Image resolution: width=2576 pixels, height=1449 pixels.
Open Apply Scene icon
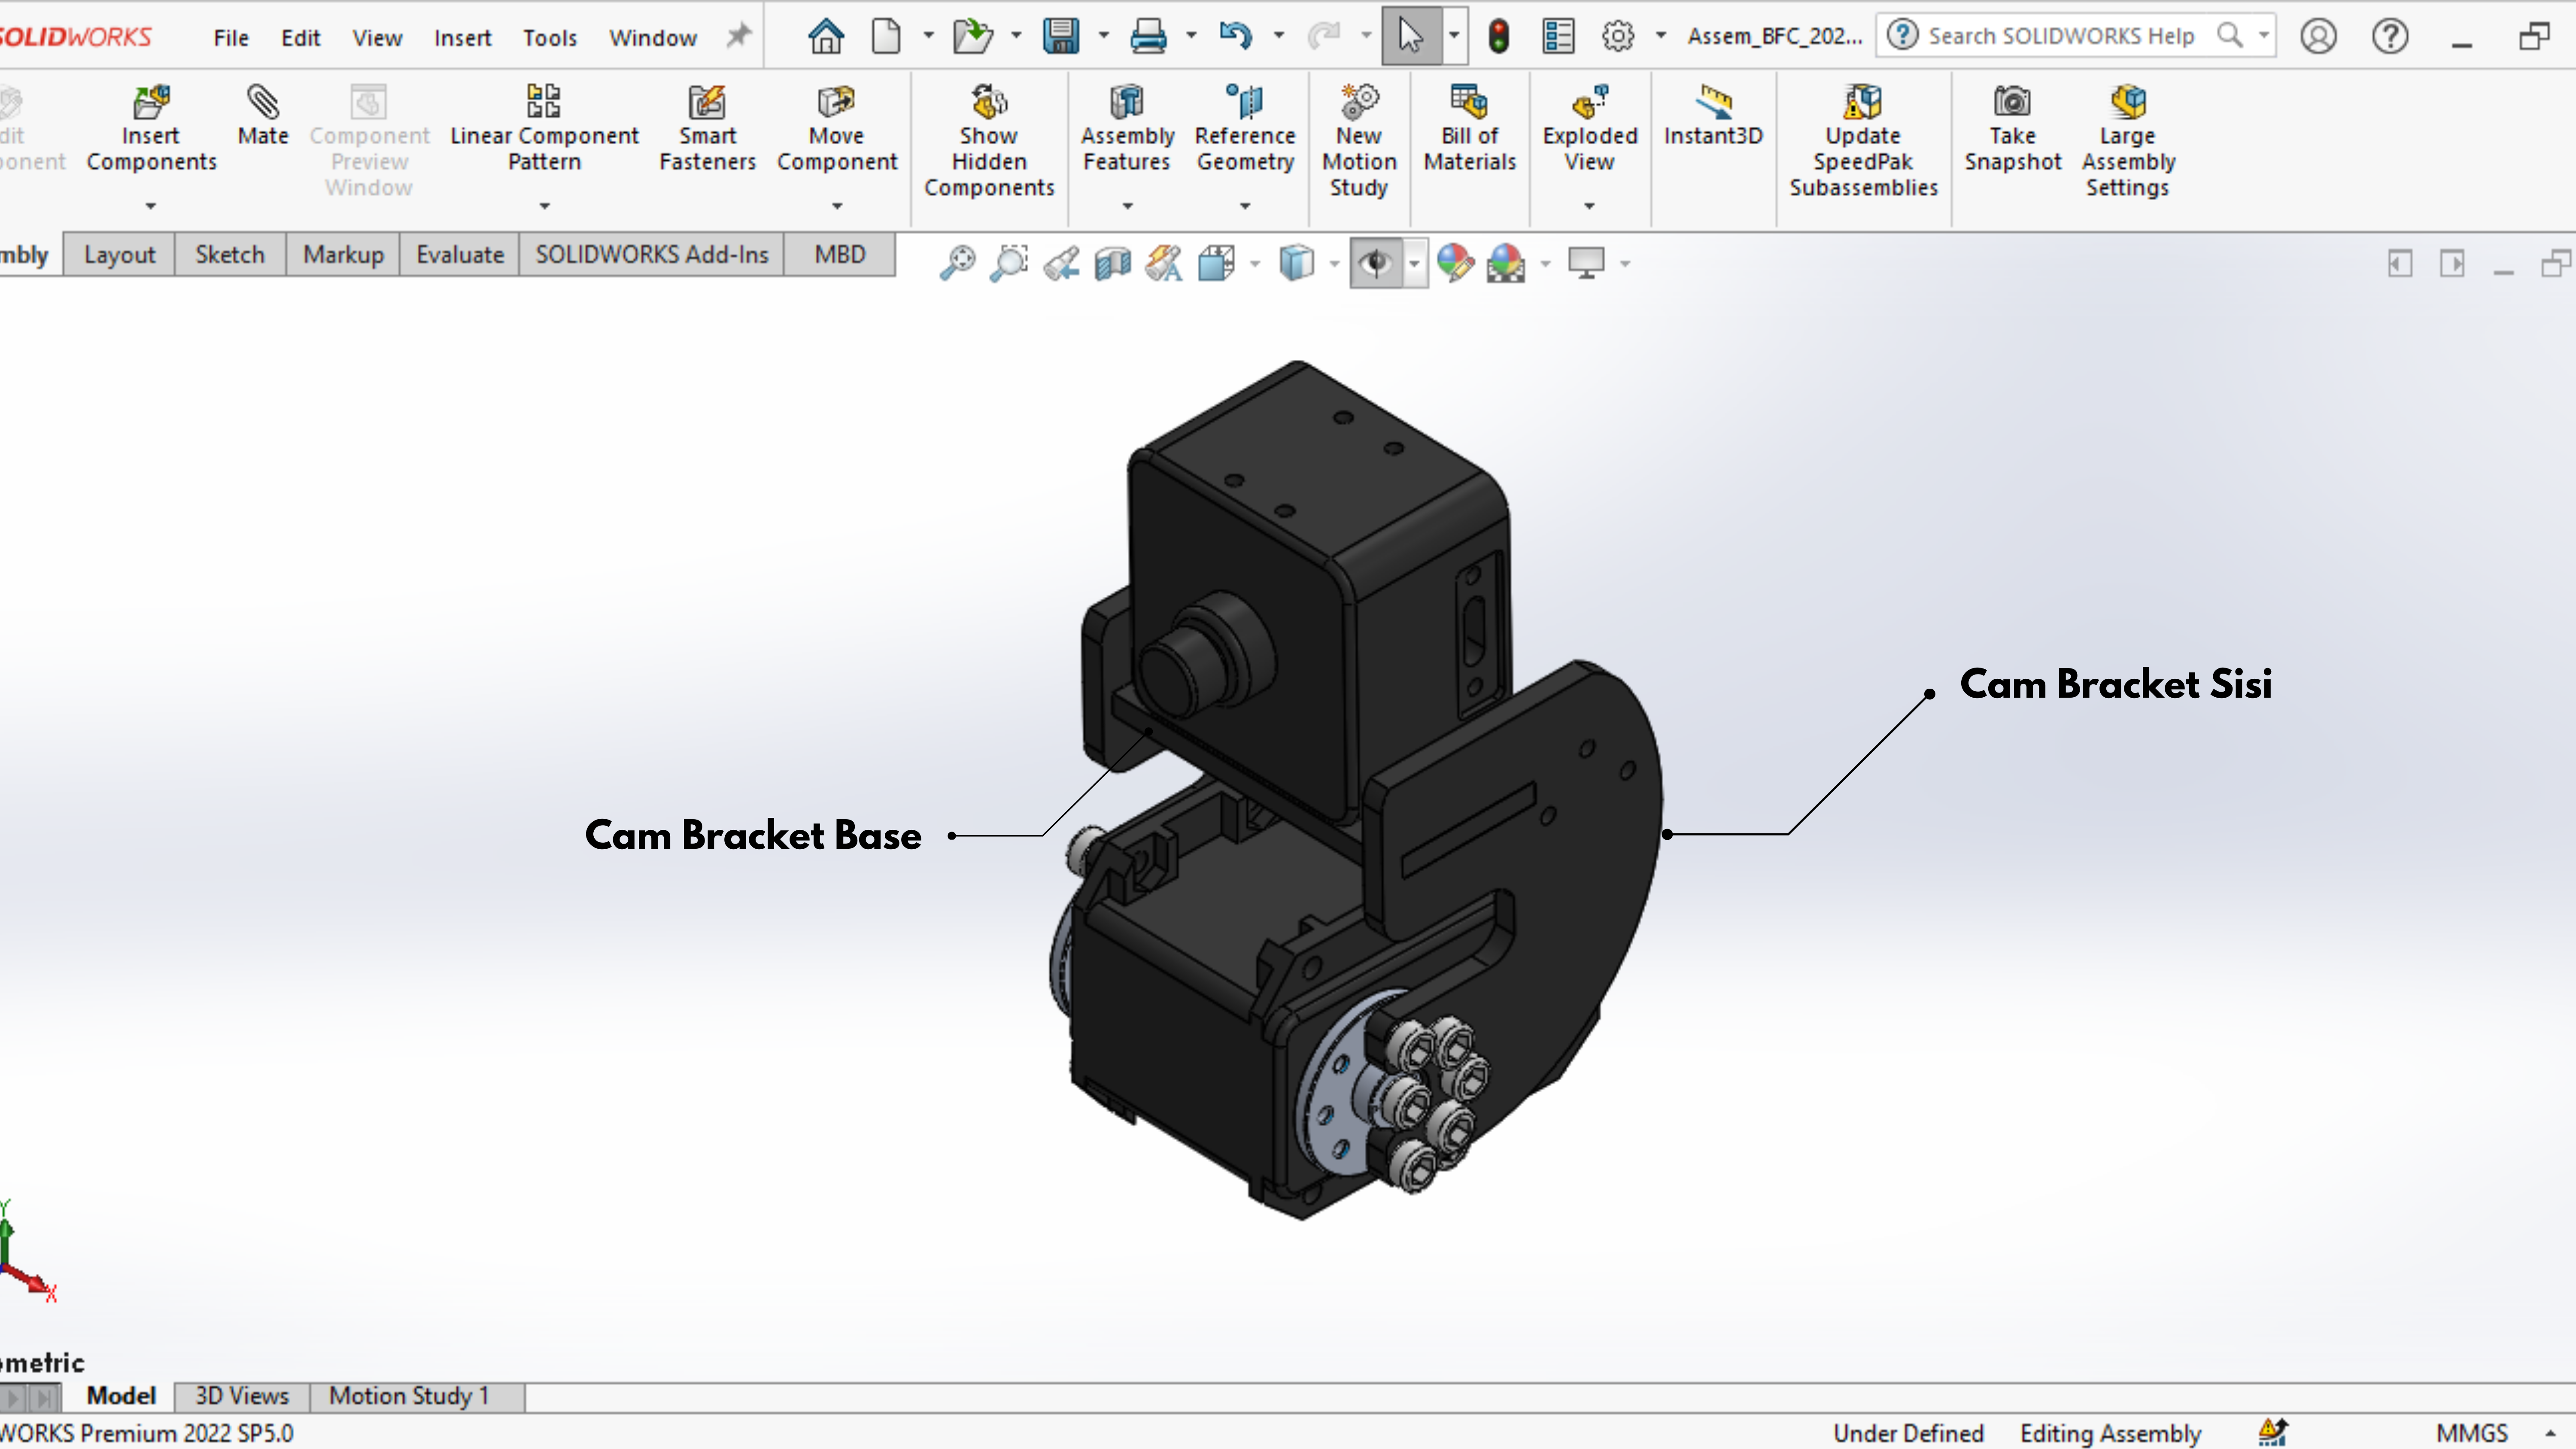[1506, 263]
